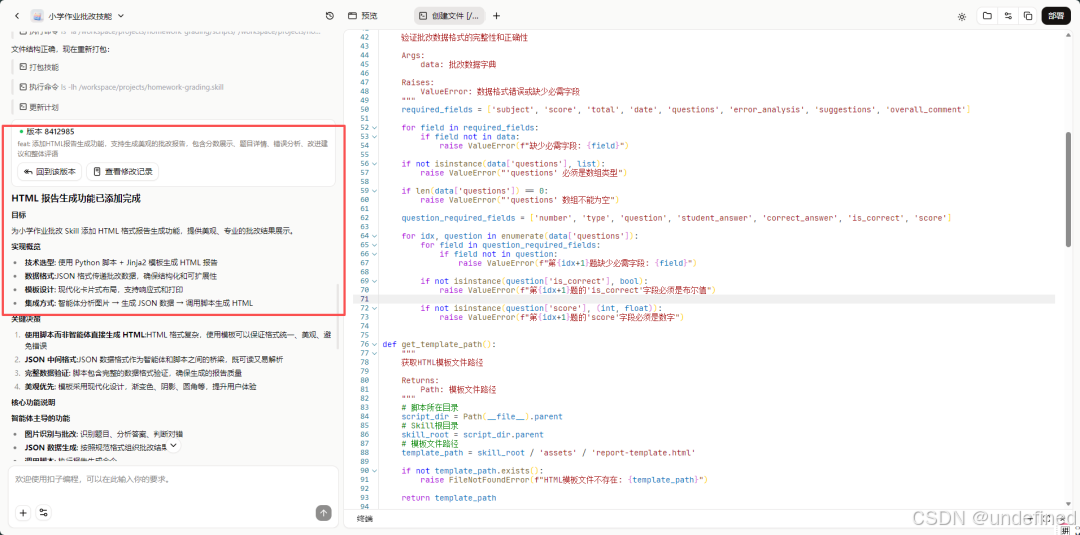Screen dimensions: 1080x535
Task: Click the 集成方式 bullet line
Action: point(138,303)
